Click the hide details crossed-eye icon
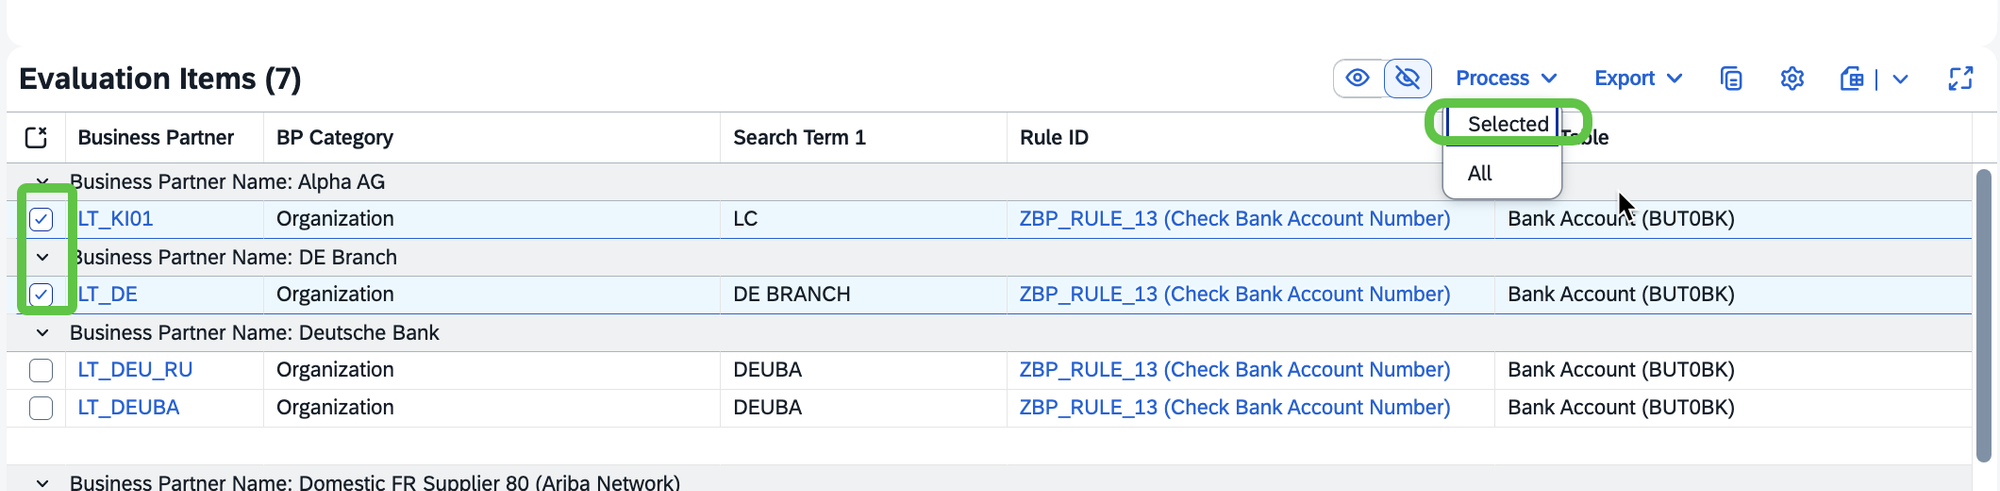 [1408, 78]
